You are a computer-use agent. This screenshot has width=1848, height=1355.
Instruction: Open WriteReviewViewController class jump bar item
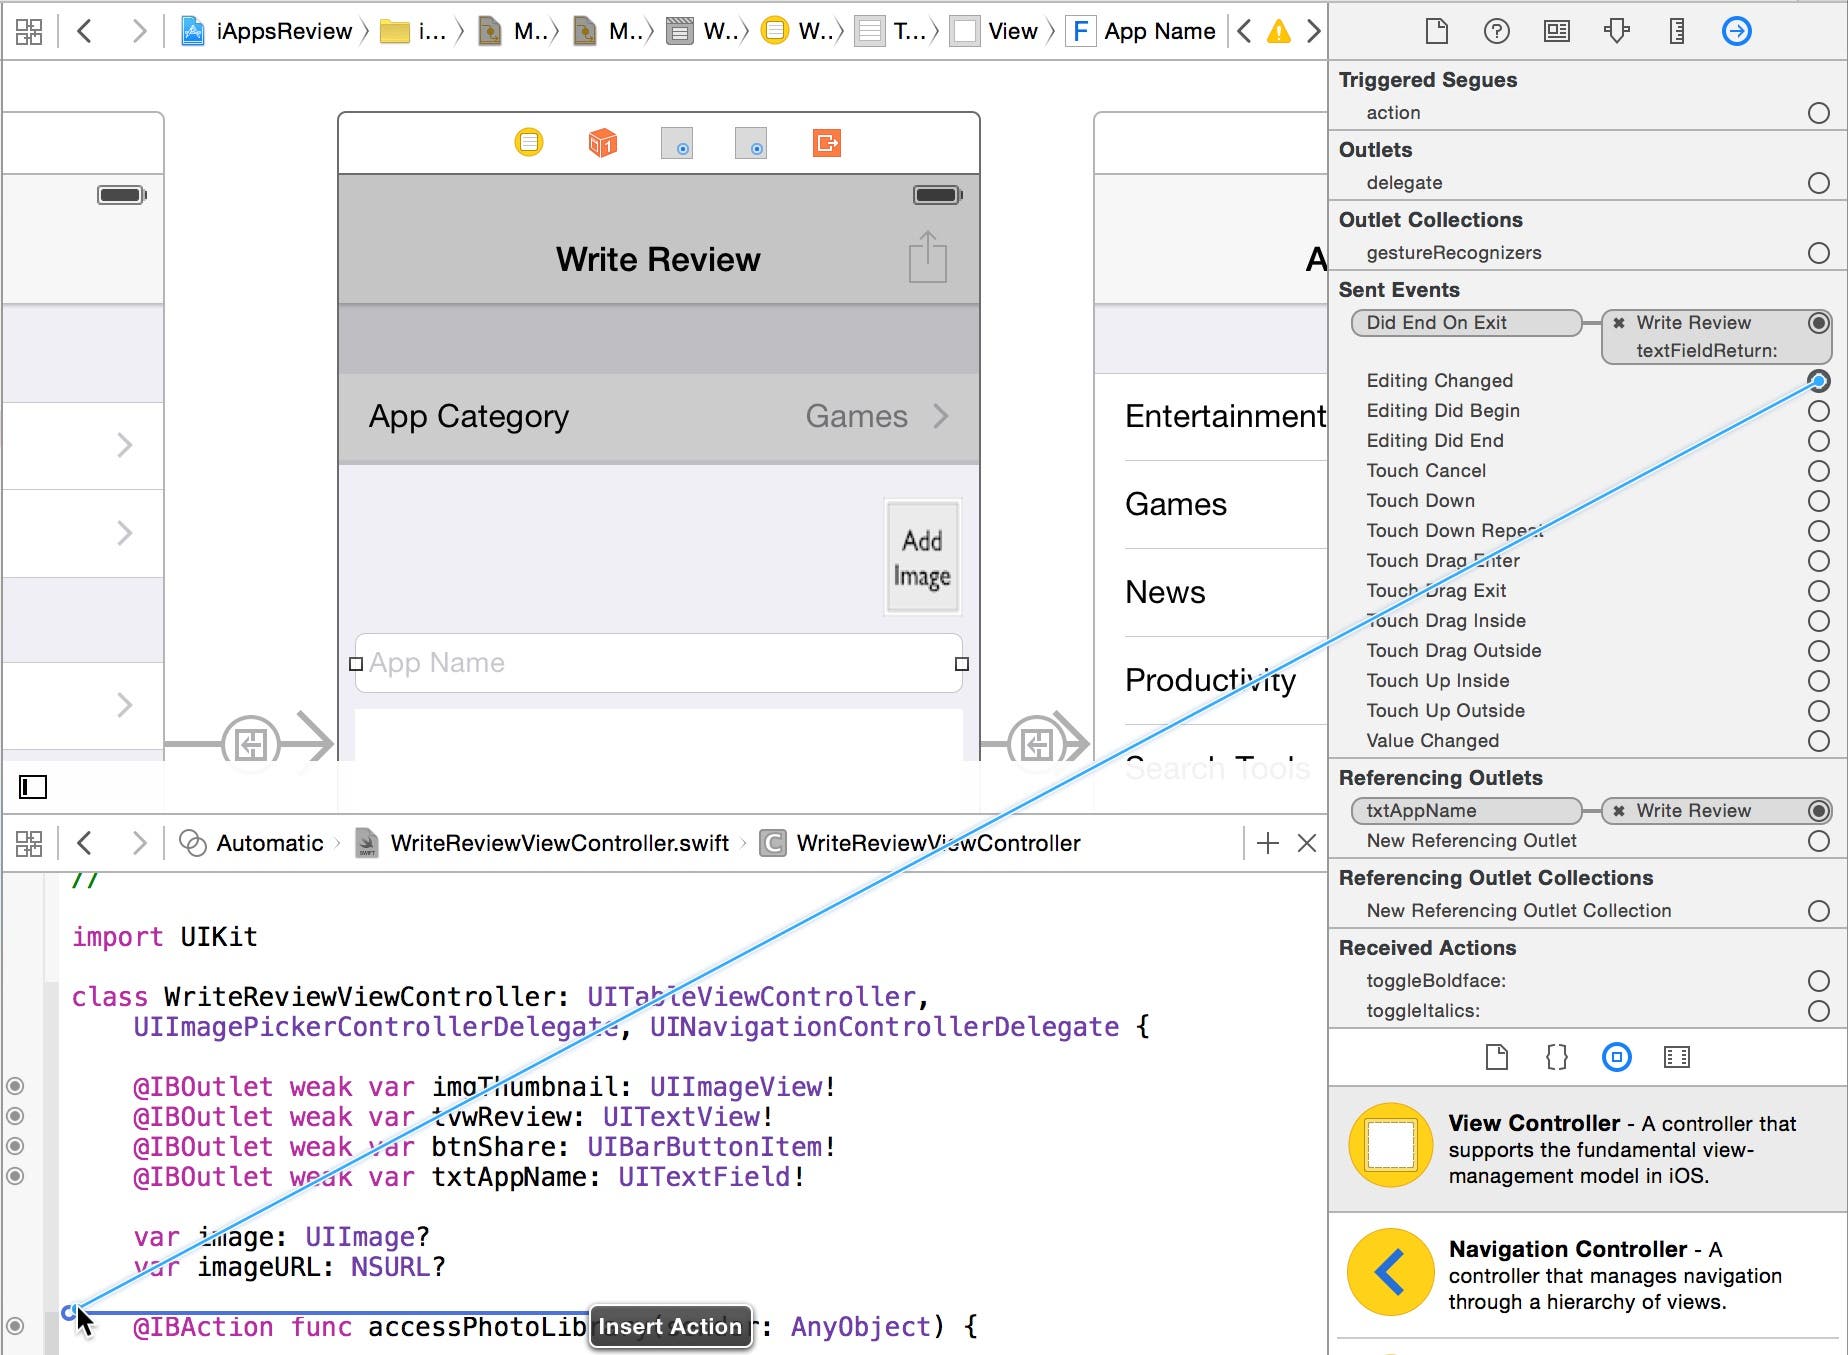(920, 843)
